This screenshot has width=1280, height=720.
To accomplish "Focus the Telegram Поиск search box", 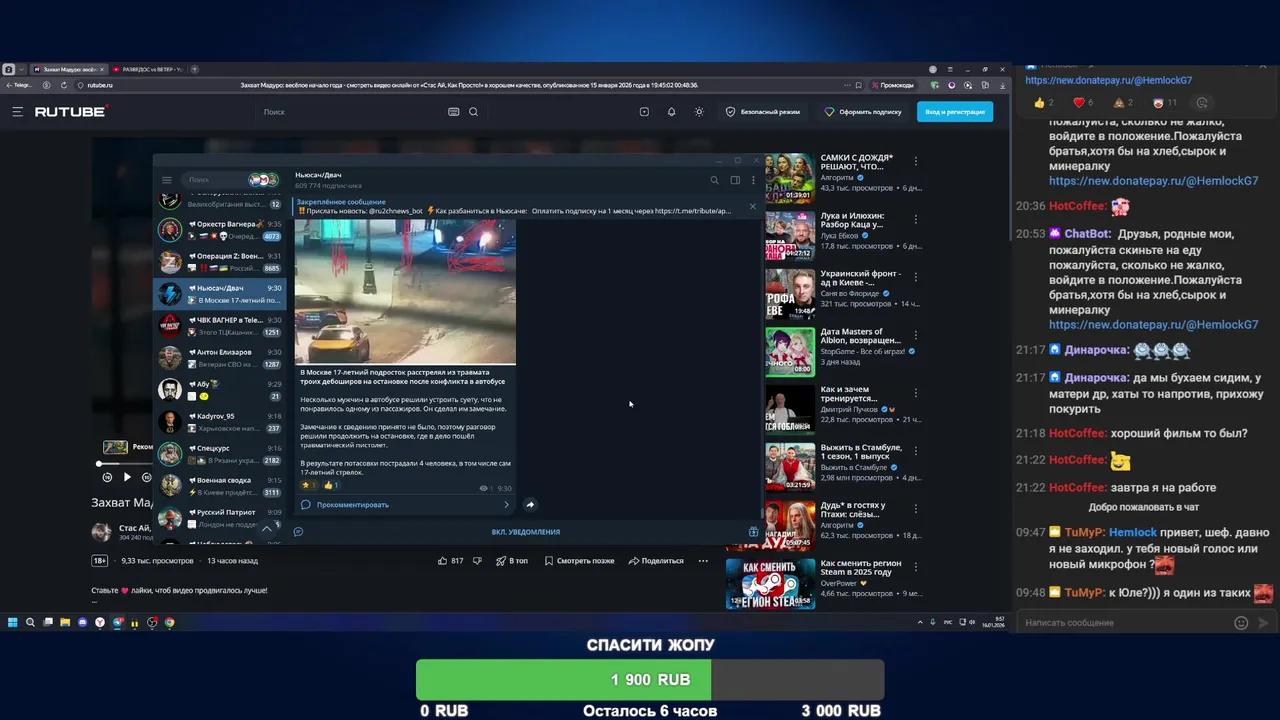I will (x=215, y=180).
